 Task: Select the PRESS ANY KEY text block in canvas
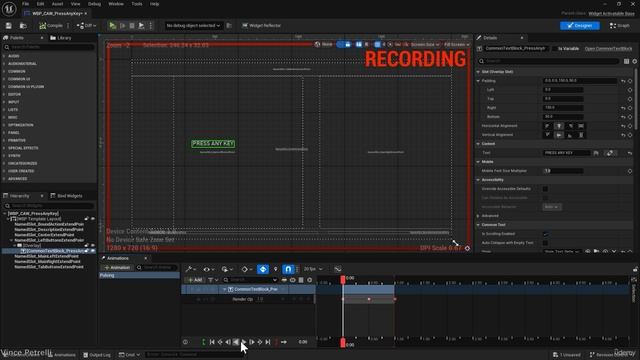tap(213, 144)
